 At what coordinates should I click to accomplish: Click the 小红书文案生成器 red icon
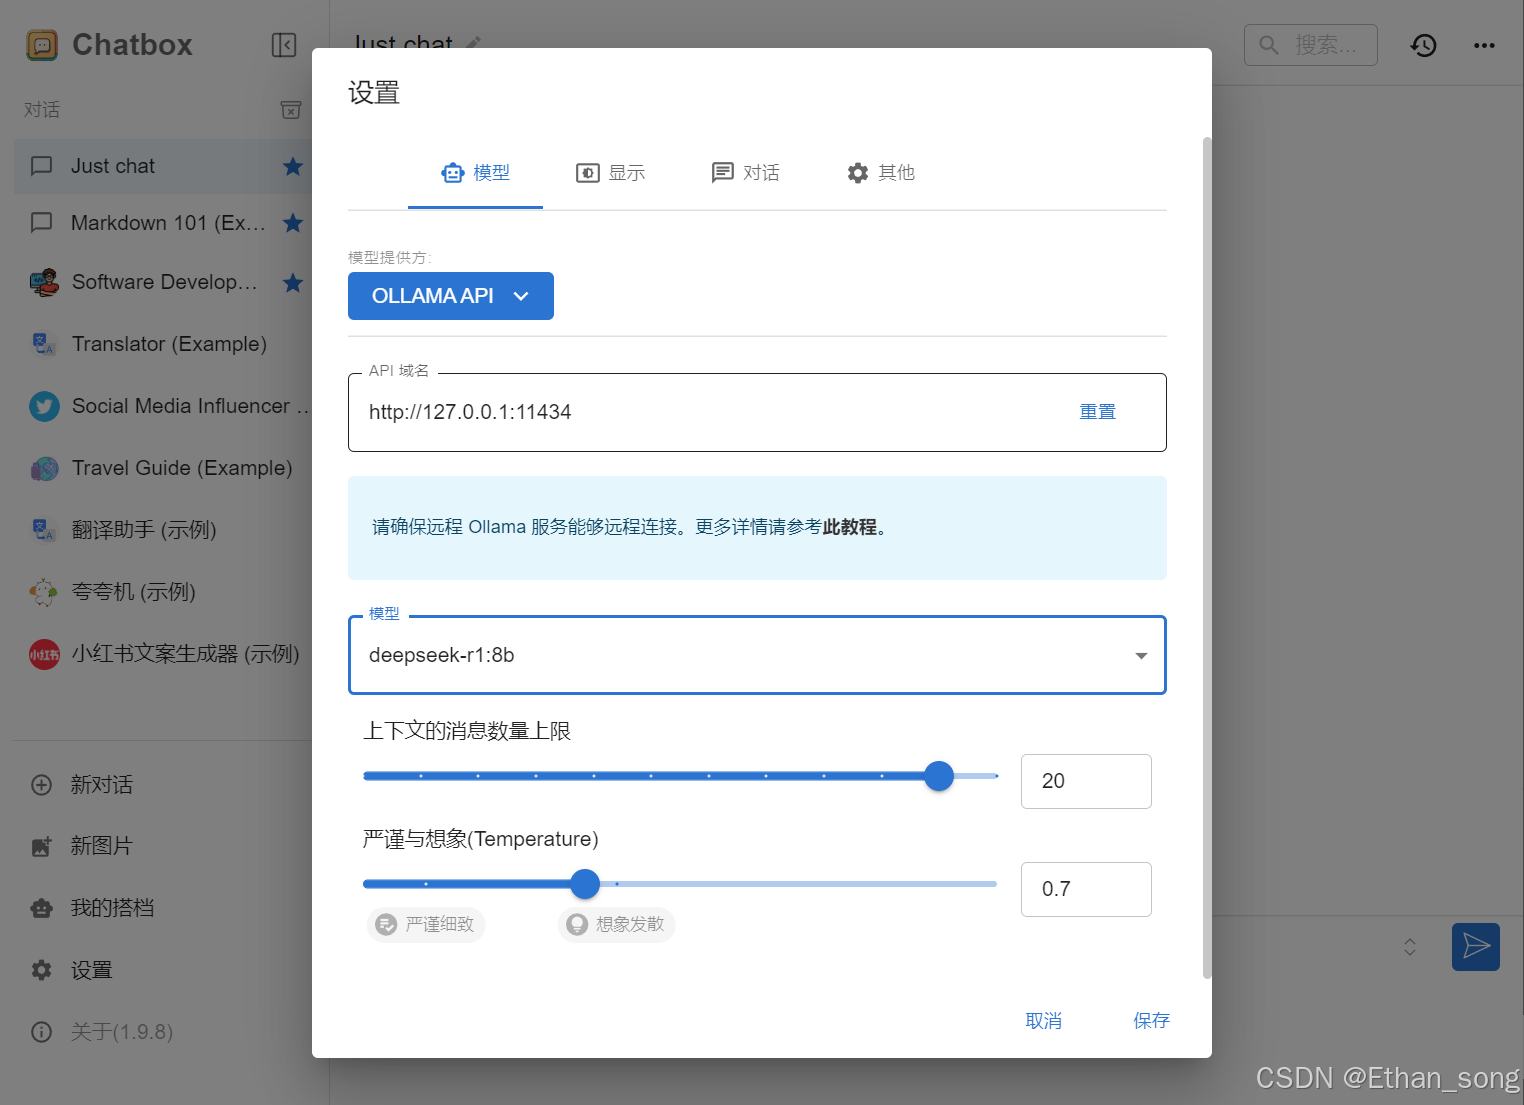pyautogui.click(x=44, y=654)
